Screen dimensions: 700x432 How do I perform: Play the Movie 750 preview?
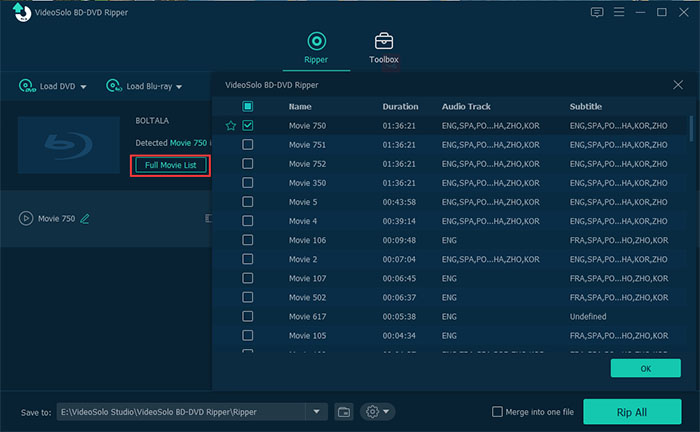26,218
